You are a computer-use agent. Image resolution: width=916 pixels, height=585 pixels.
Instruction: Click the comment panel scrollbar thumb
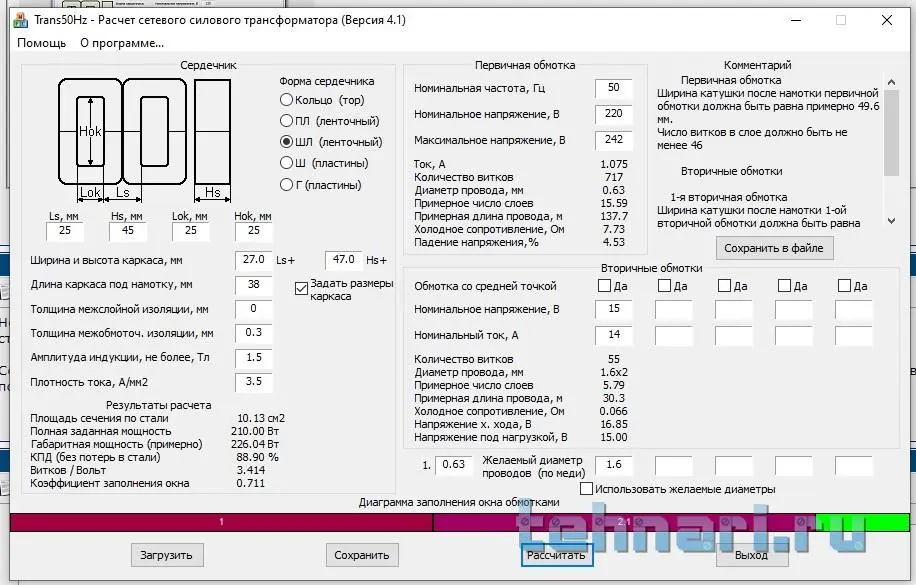coord(891,133)
